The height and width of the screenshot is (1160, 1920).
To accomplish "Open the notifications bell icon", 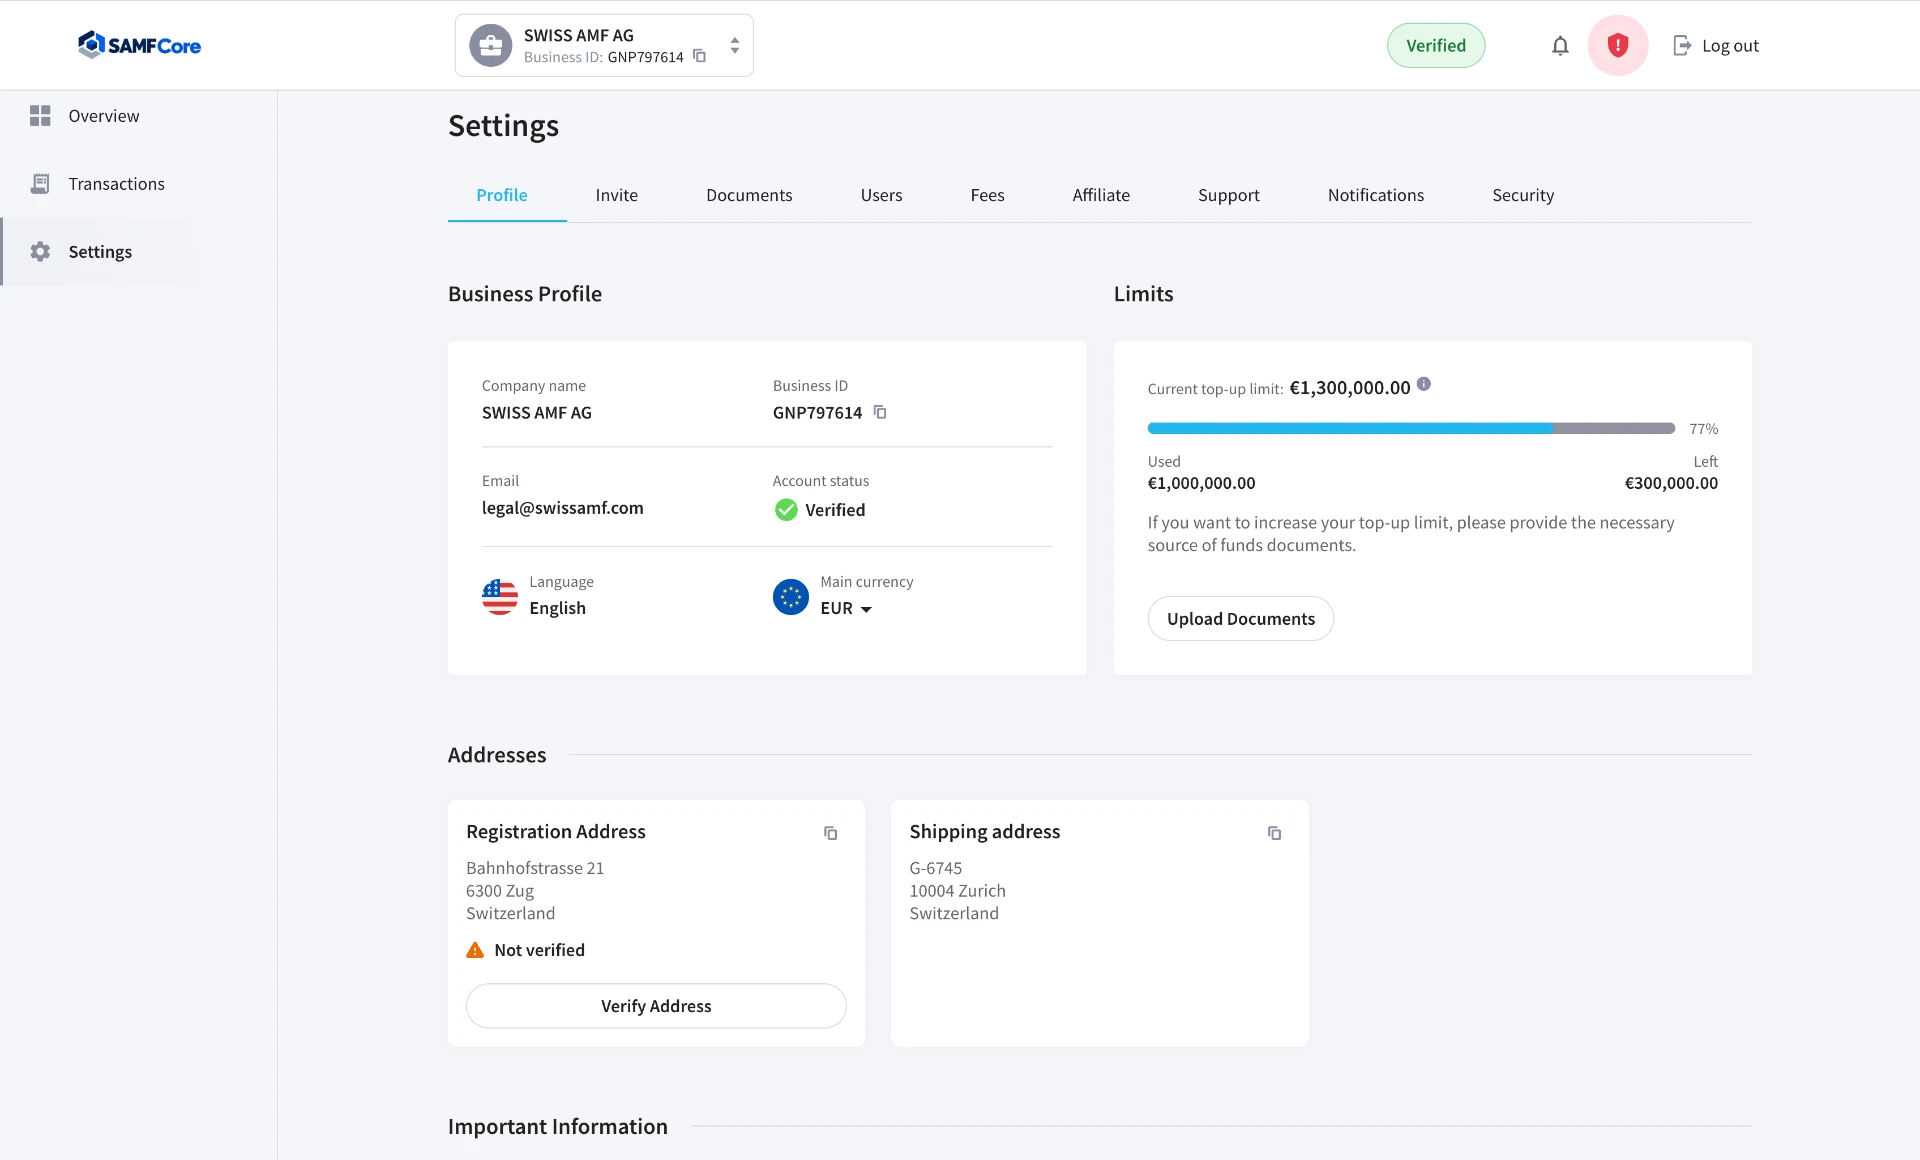I will coord(1560,45).
